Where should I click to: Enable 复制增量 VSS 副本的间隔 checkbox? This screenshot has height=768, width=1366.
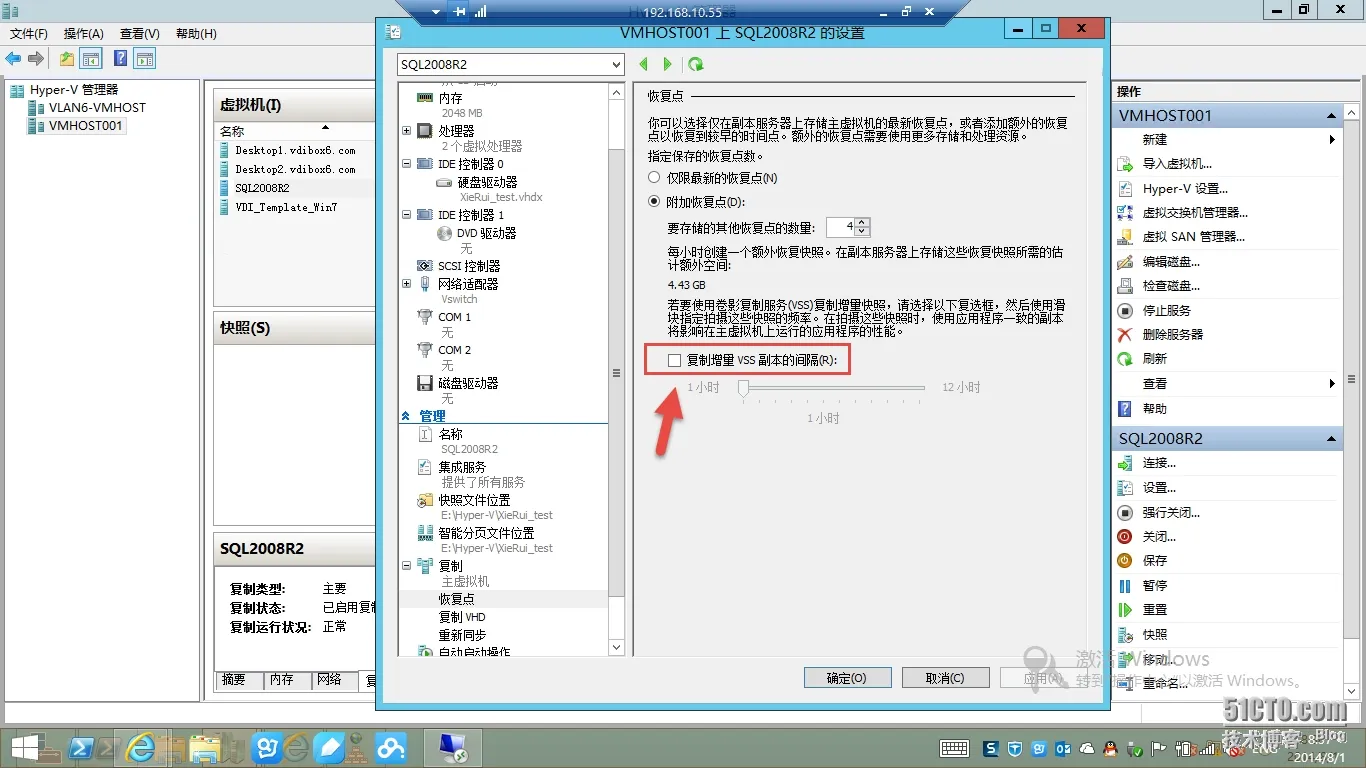[x=675, y=360]
